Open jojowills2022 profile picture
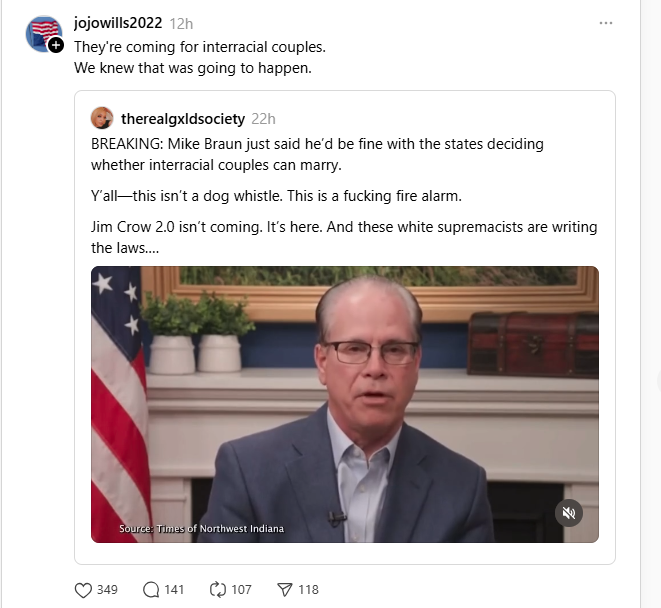661x608 pixels. (43, 34)
